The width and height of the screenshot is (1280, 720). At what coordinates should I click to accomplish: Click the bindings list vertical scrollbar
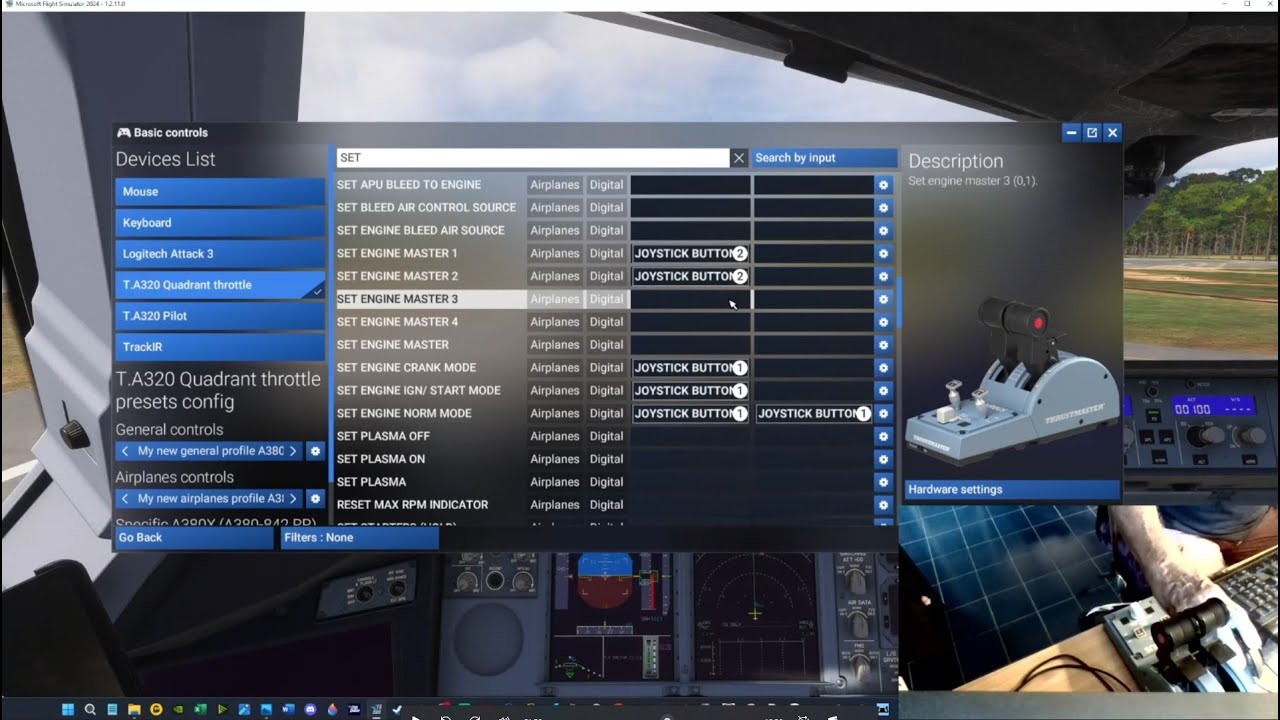899,302
